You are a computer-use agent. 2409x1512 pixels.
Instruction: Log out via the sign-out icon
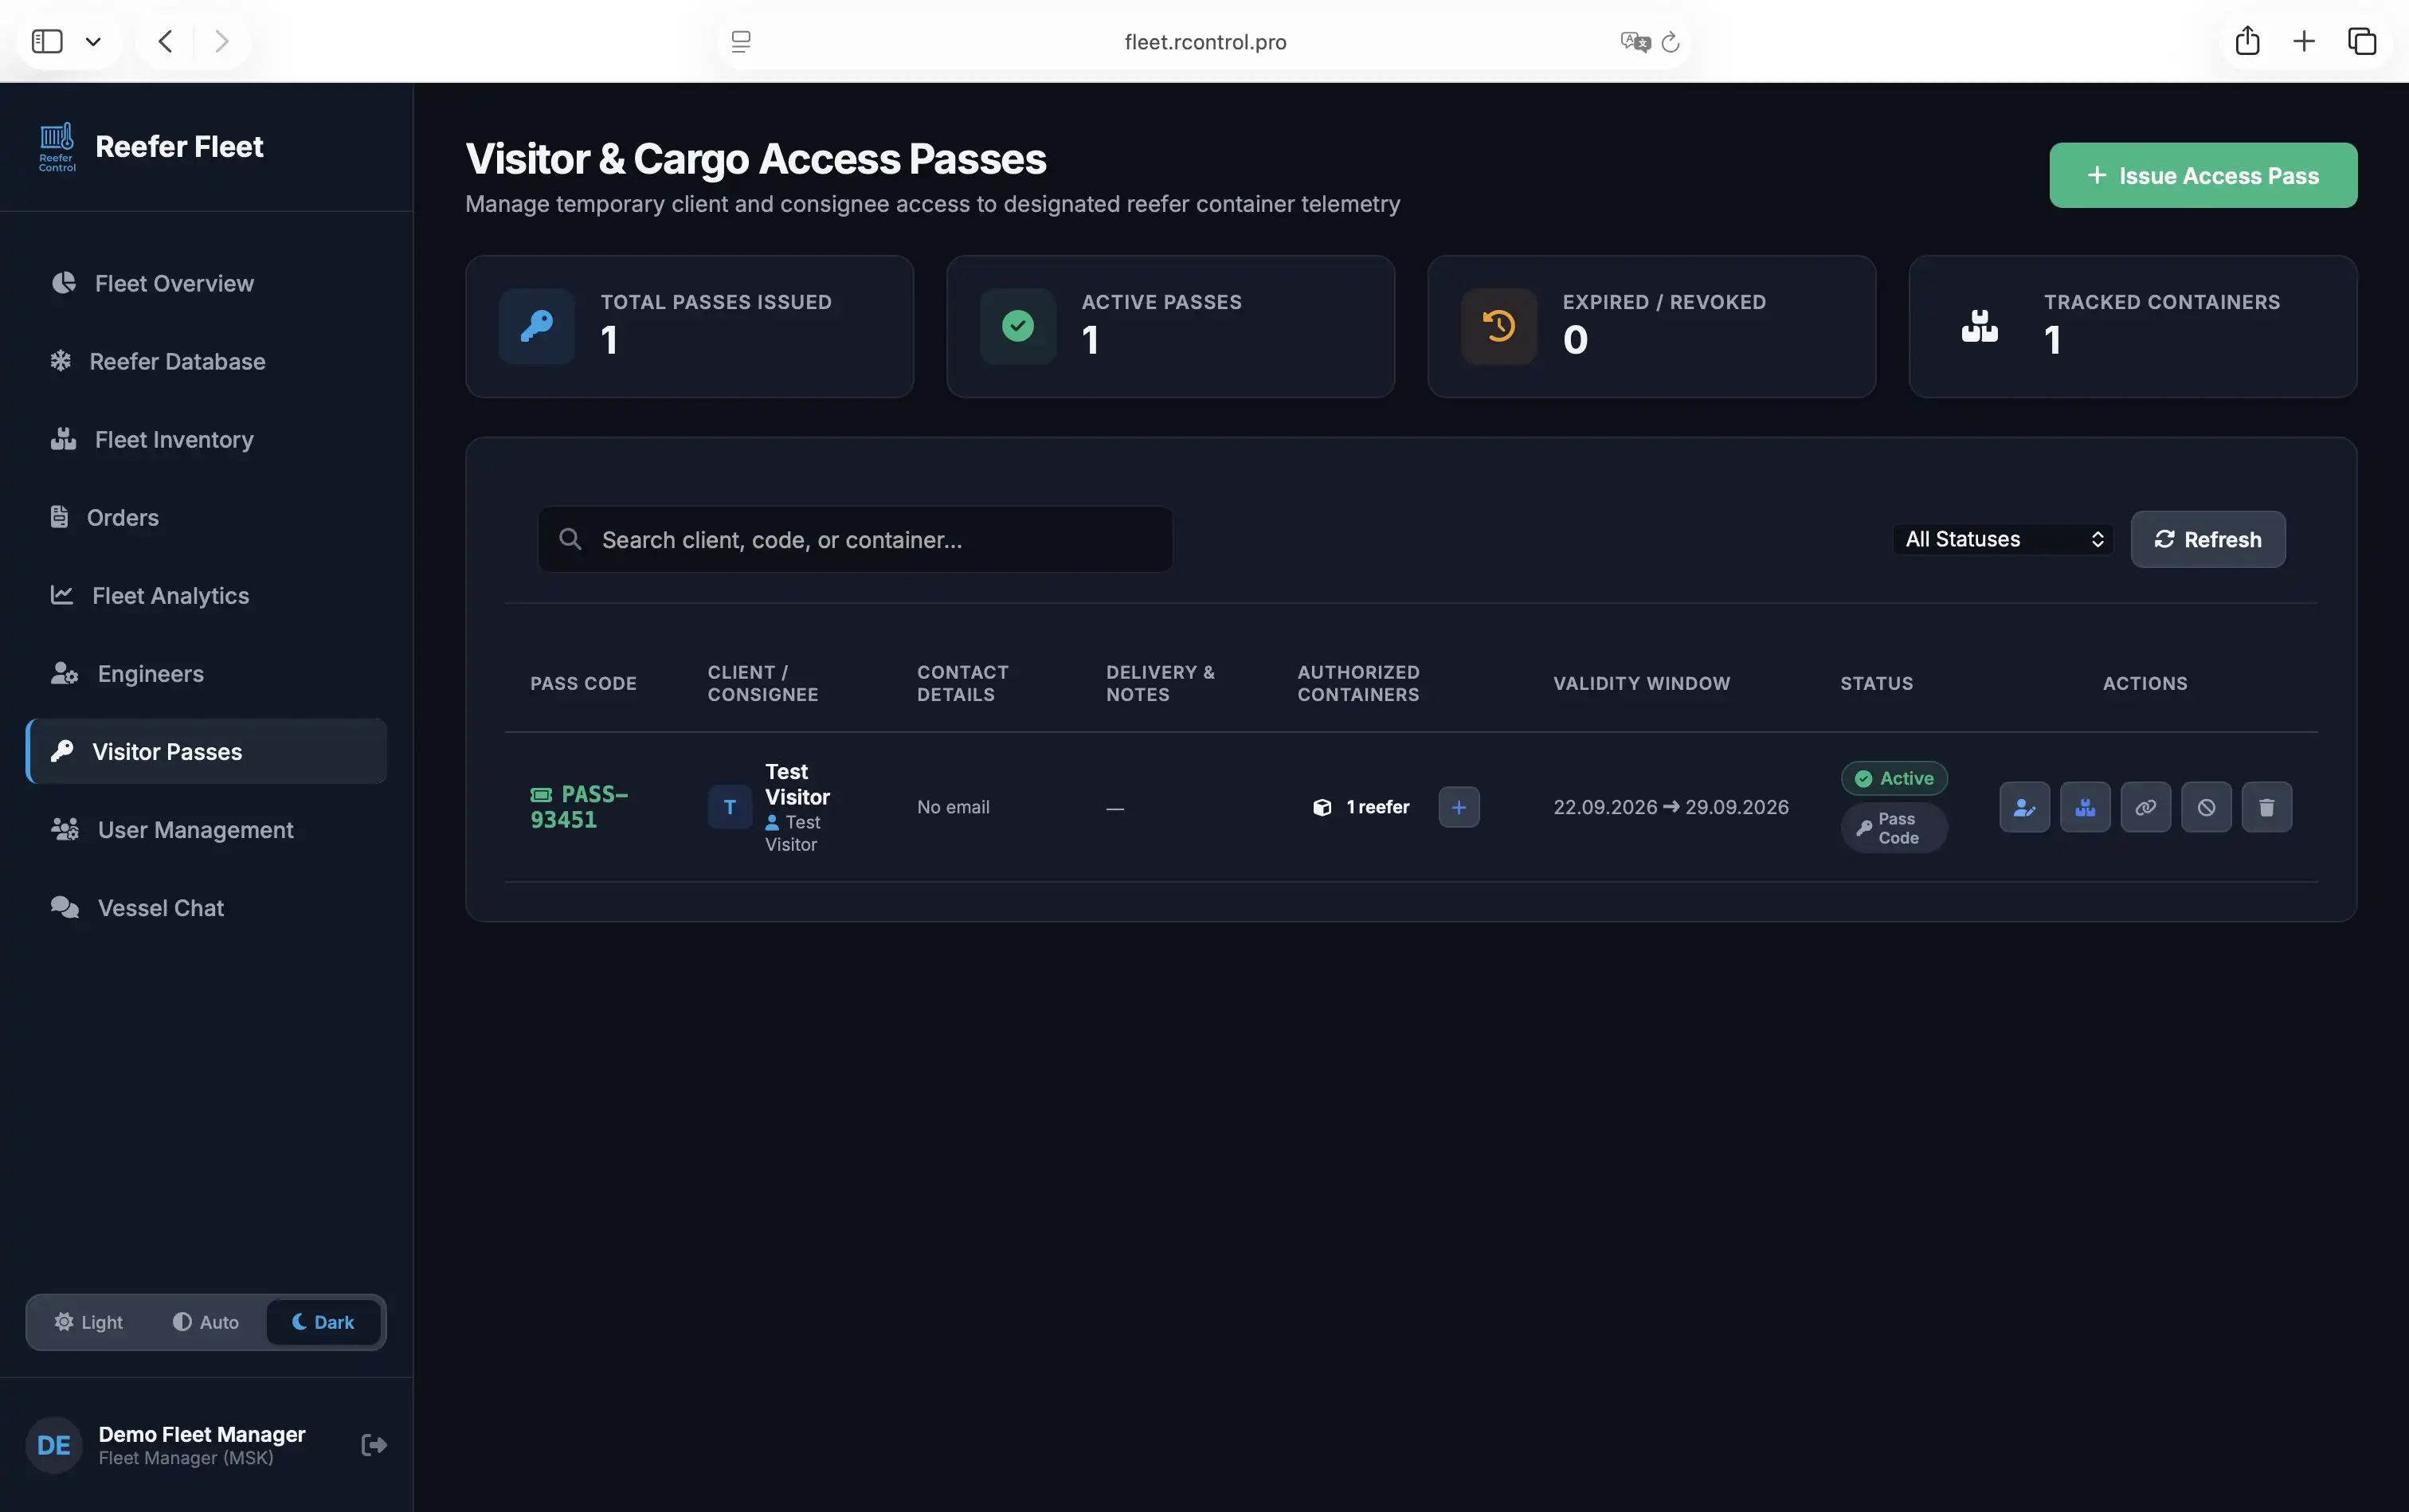[374, 1445]
